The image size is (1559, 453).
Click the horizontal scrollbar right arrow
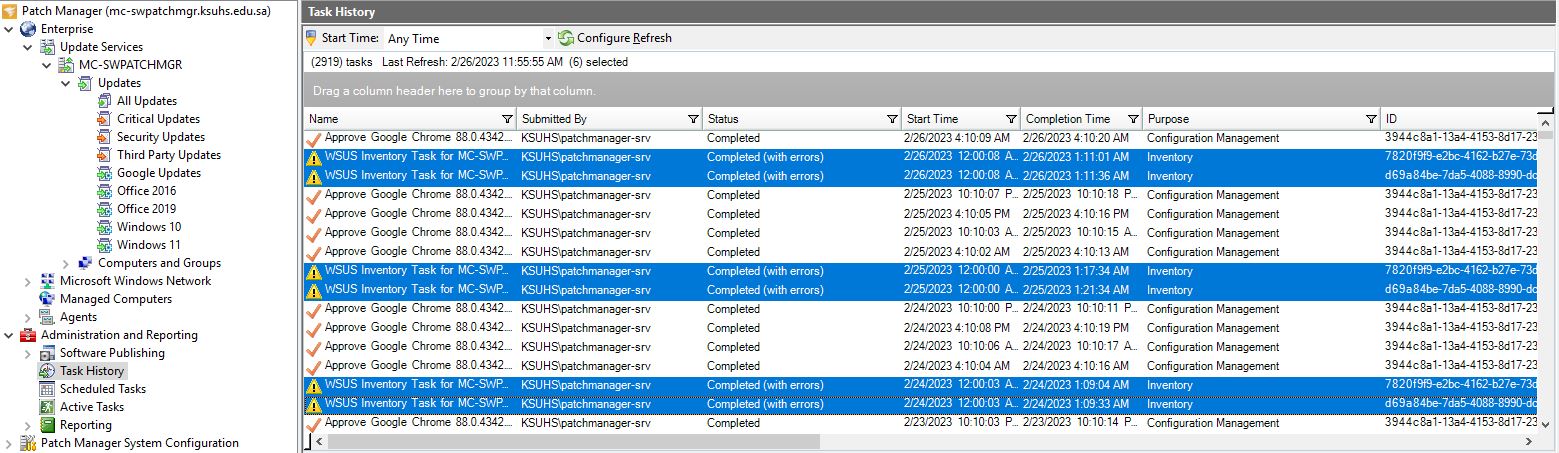coord(1529,441)
